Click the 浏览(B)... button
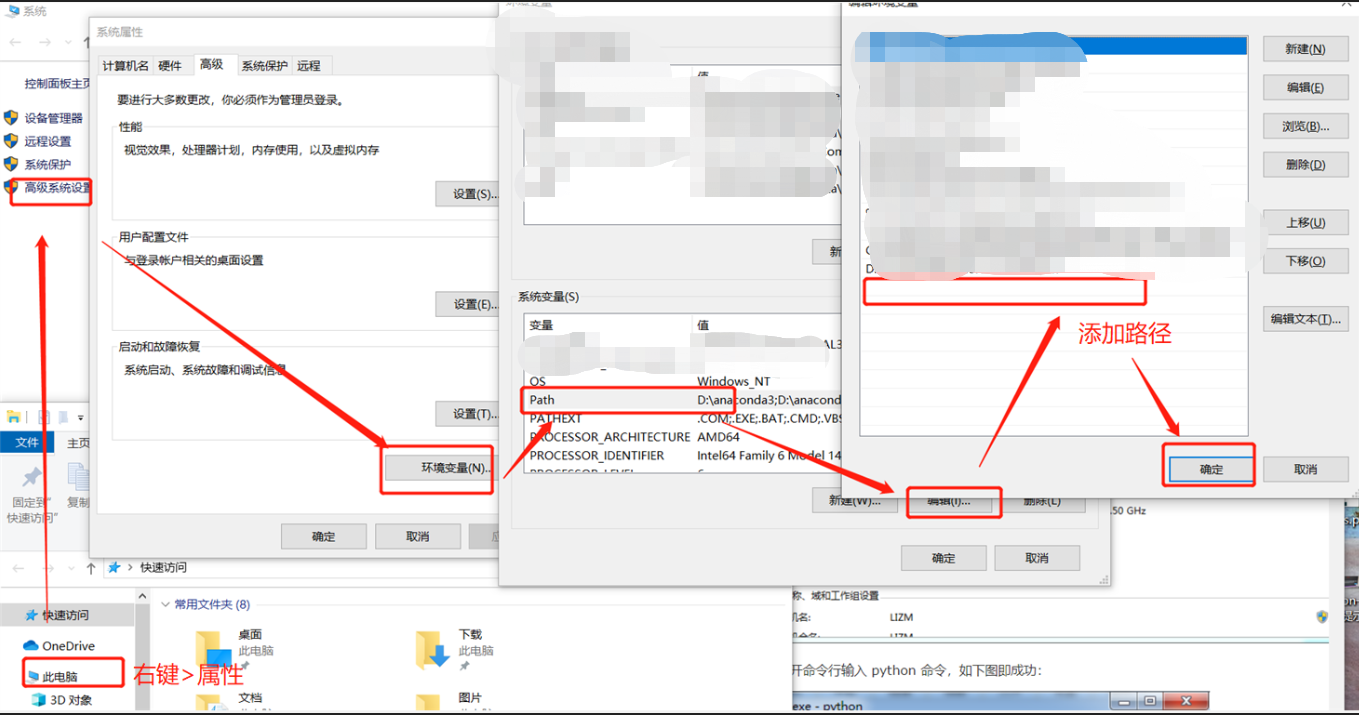The image size is (1359, 715). (1305, 126)
